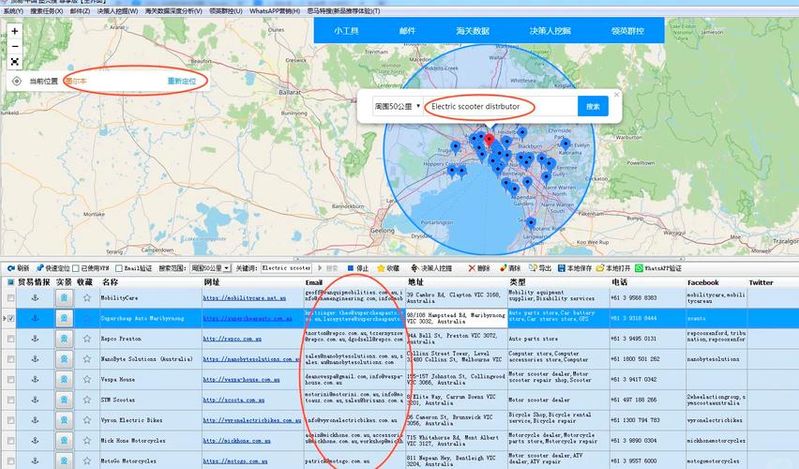The height and width of the screenshot is (469, 799).
Task: Open the repco.com.au website link
Action: (x=232, y=338)
